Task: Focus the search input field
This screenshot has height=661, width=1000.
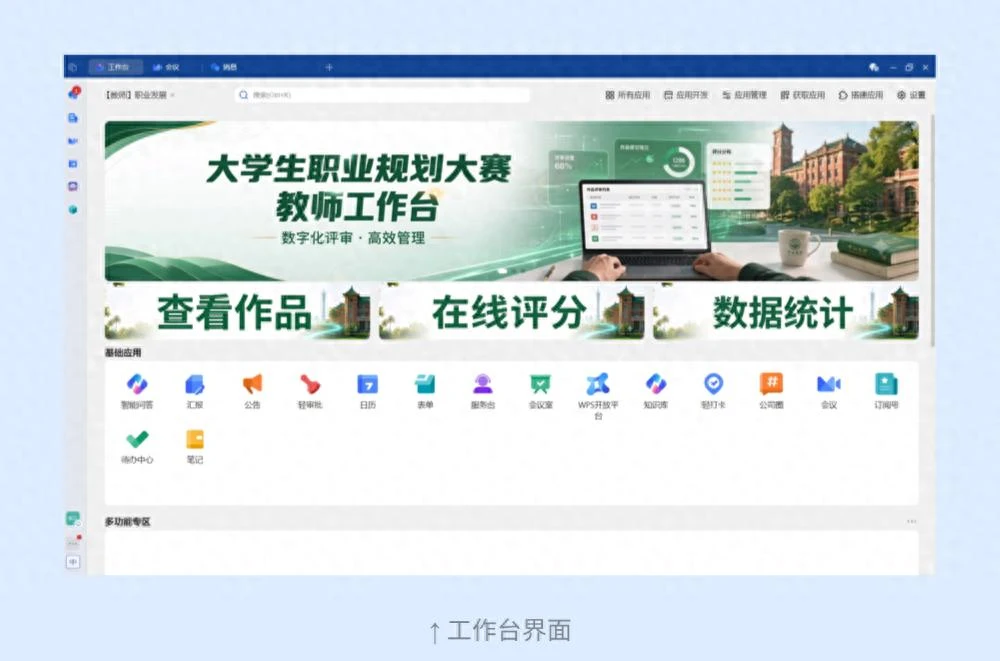Action: coord(383,95)
